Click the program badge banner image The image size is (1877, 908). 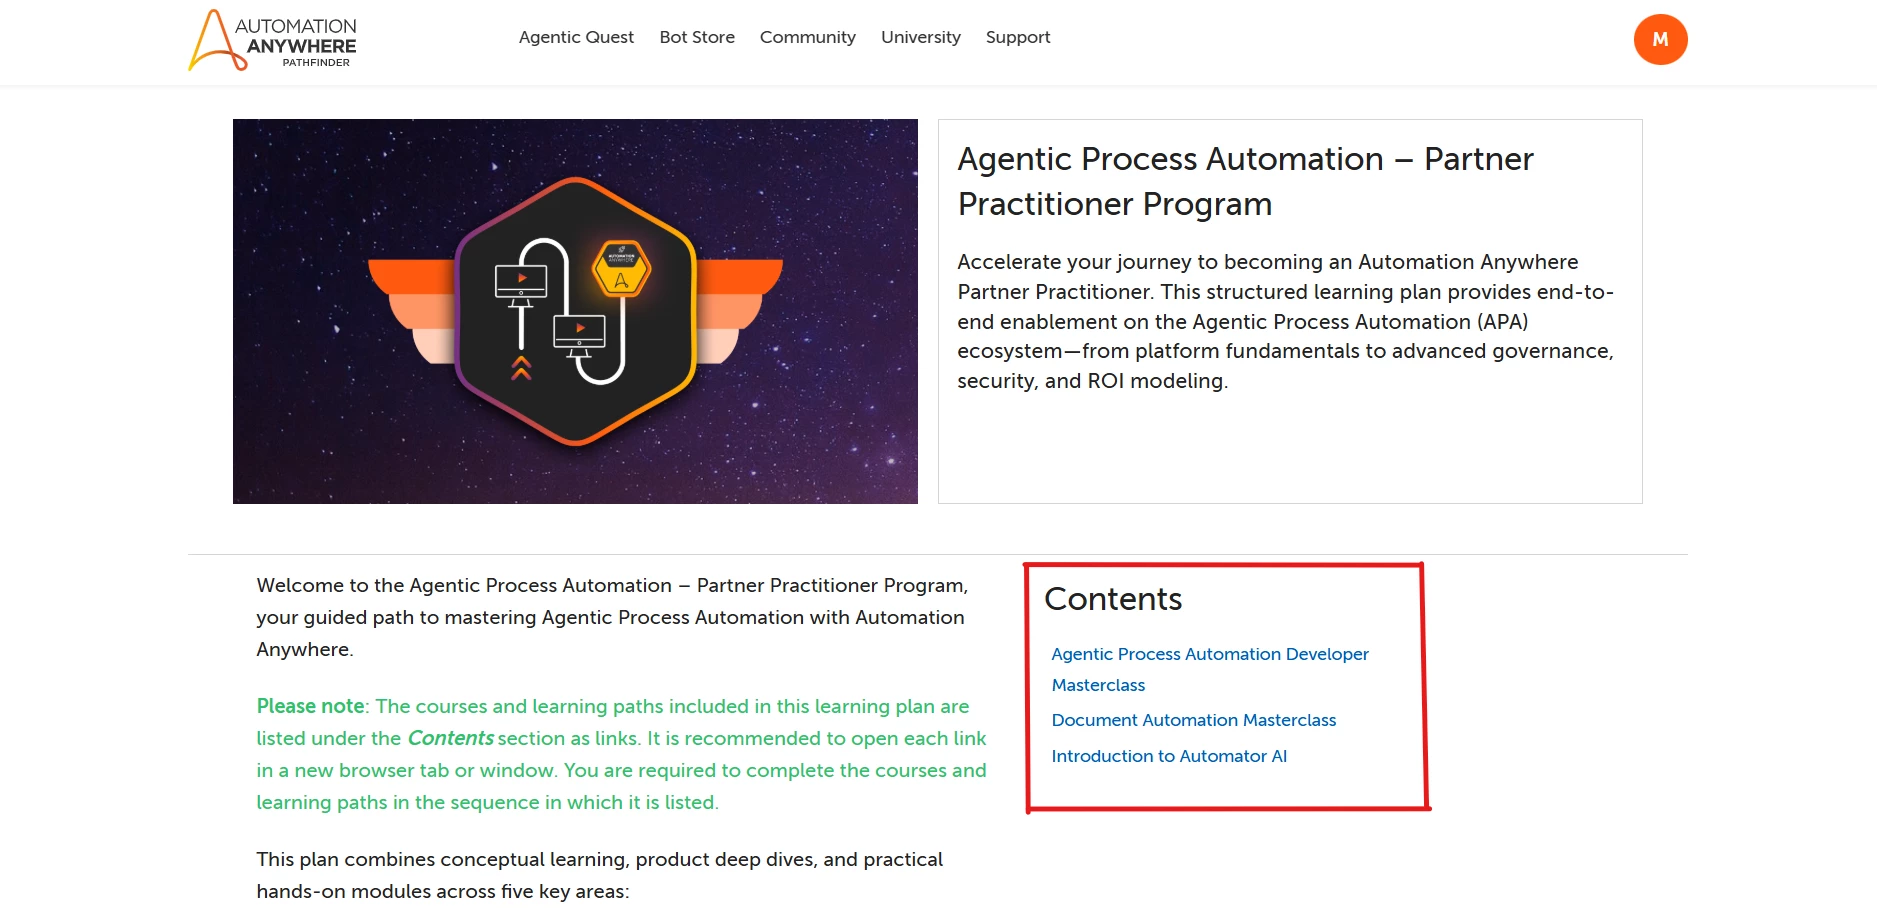tap(575, 311)
